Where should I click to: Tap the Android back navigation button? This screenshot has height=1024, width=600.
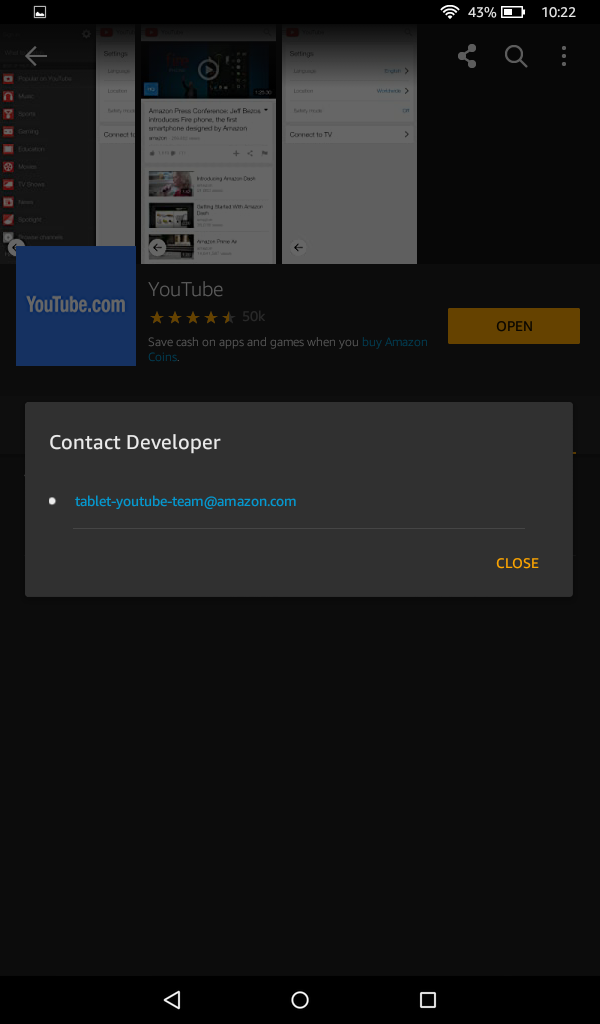click(172, 999)
